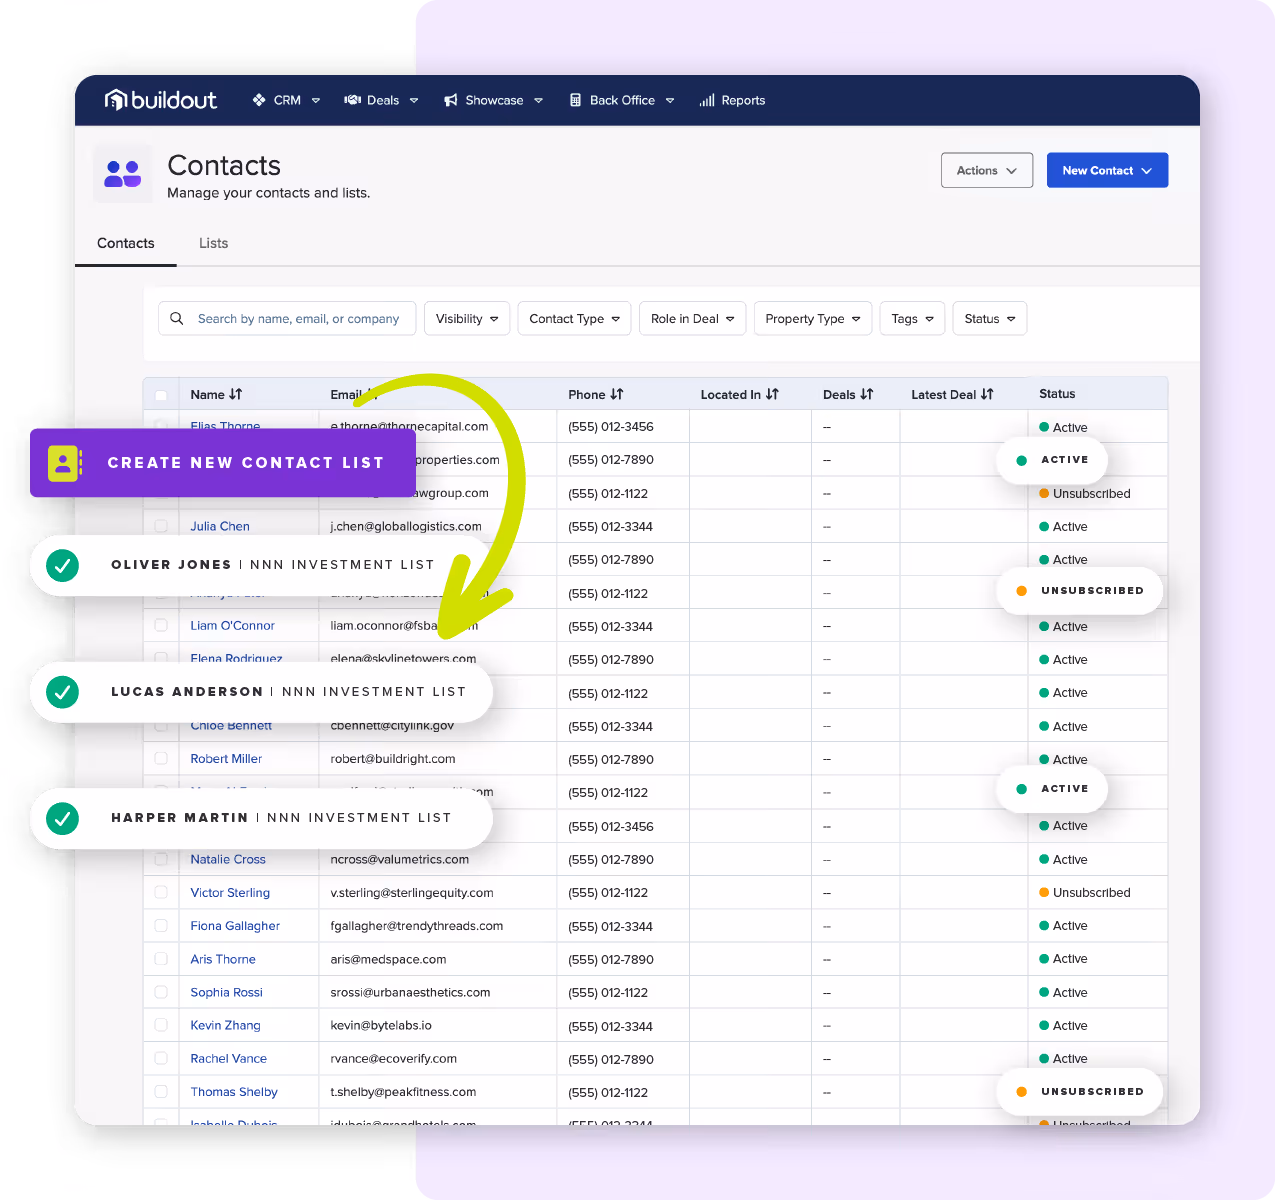Click the New Contact button
1275x1200 pixels.
(1107, 170)
